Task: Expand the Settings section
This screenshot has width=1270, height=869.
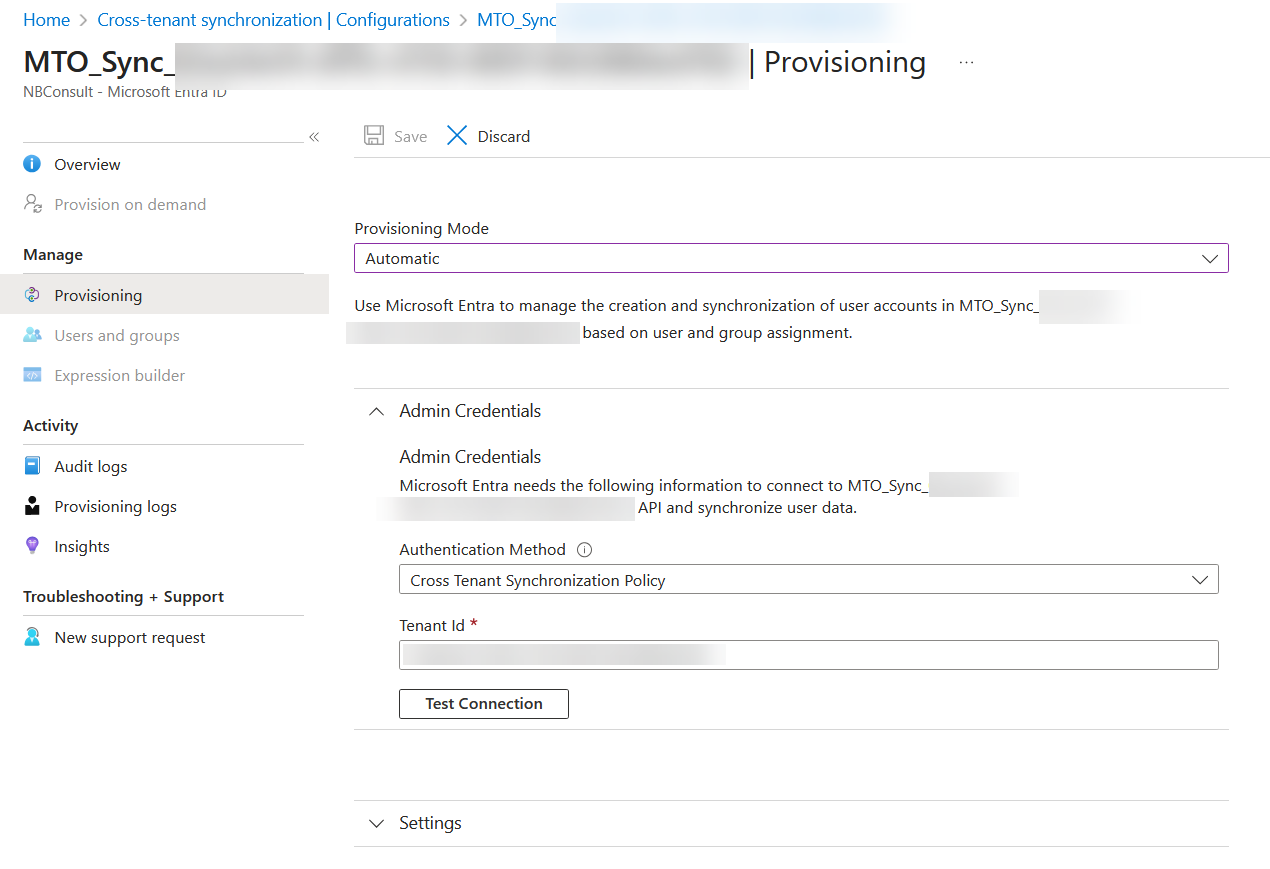Action: click(x=377, y=823)
